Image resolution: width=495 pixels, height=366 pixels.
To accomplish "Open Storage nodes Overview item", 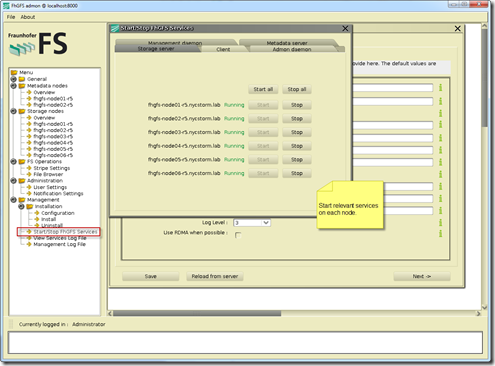I will click(44, 117).
